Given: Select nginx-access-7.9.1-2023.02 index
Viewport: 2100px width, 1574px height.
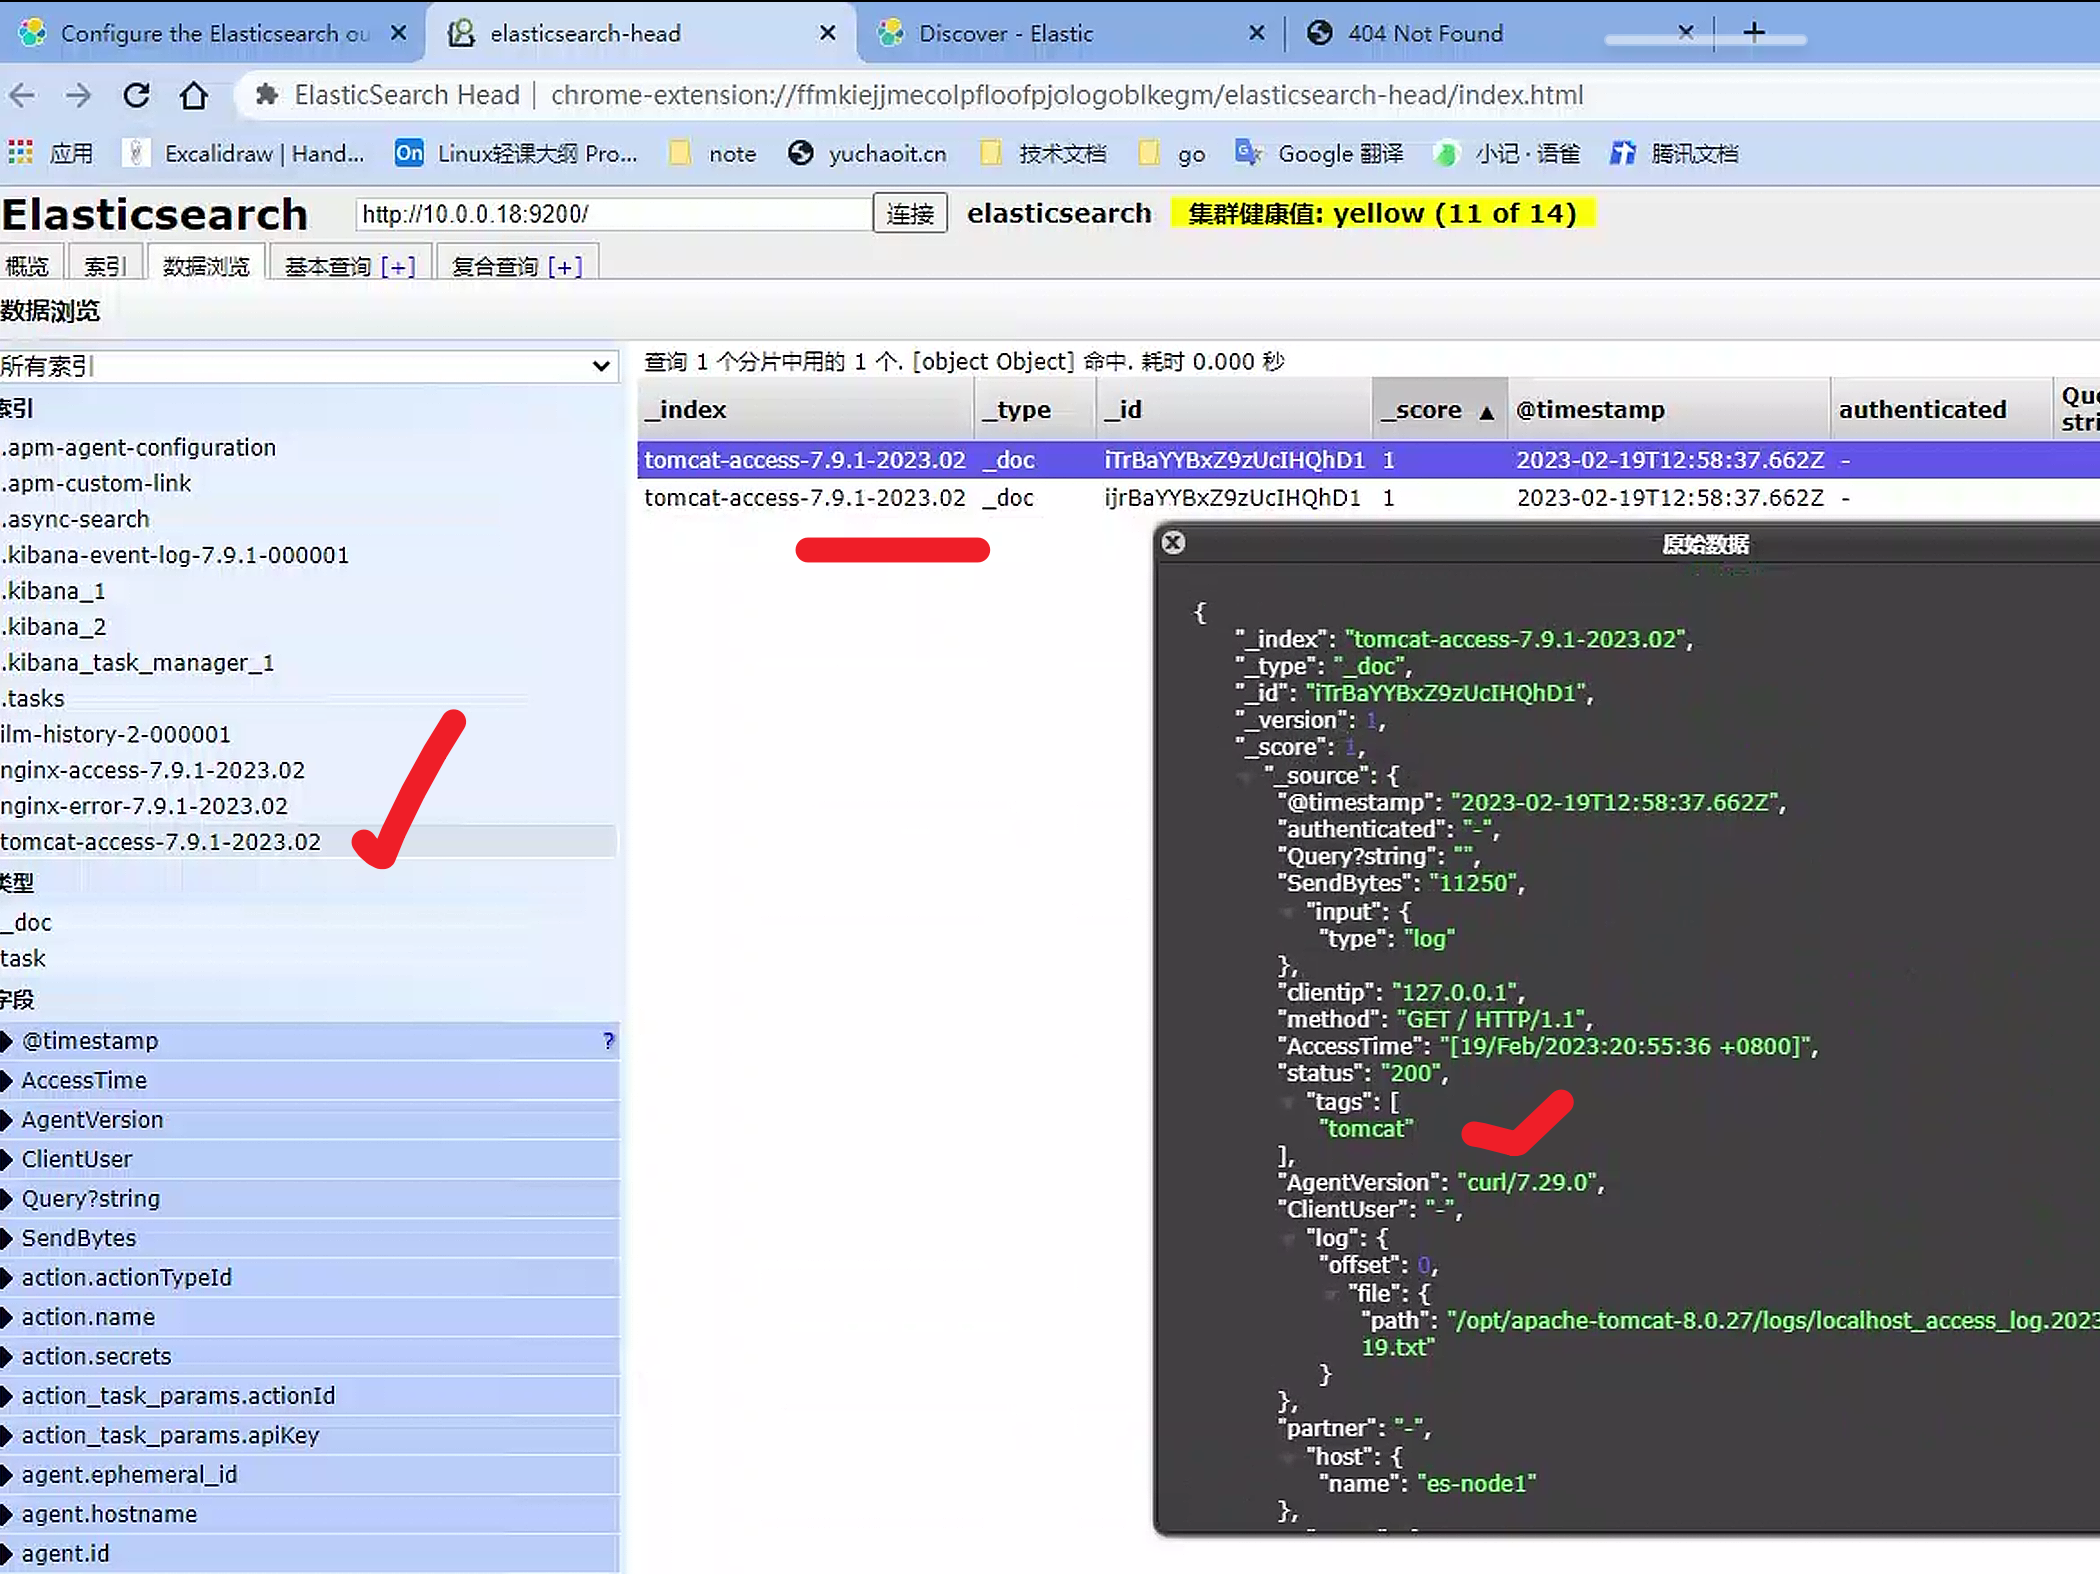Looking at the screenshot, I should point(153,770).
